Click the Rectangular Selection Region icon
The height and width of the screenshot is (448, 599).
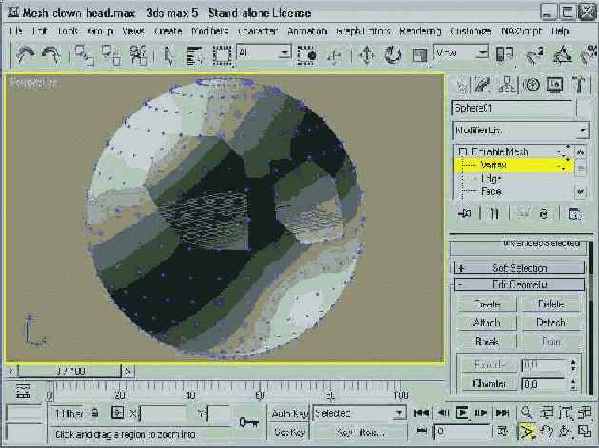tap(222, 55)
